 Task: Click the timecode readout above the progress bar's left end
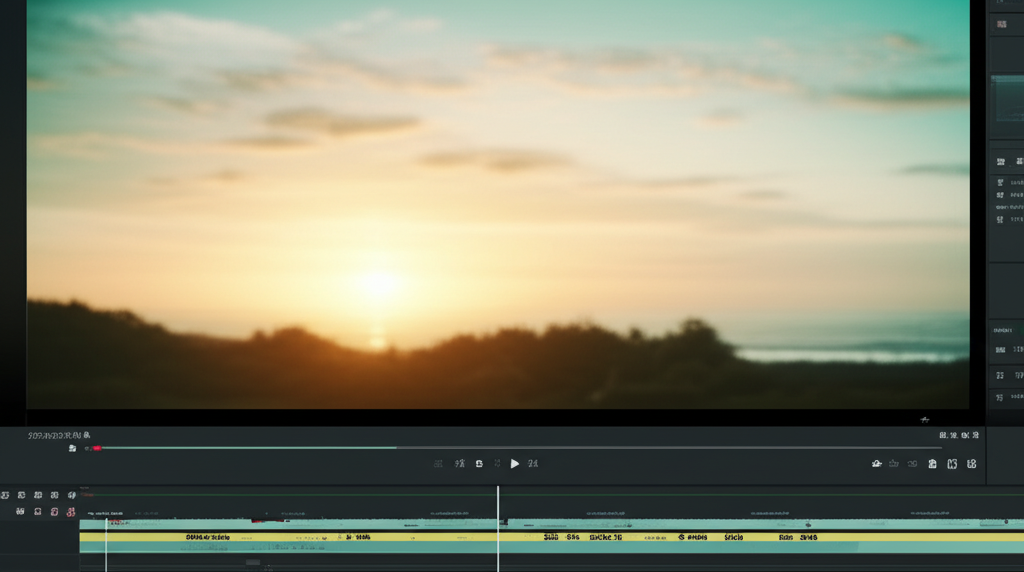pyautogui.click(x=59, y=435)
